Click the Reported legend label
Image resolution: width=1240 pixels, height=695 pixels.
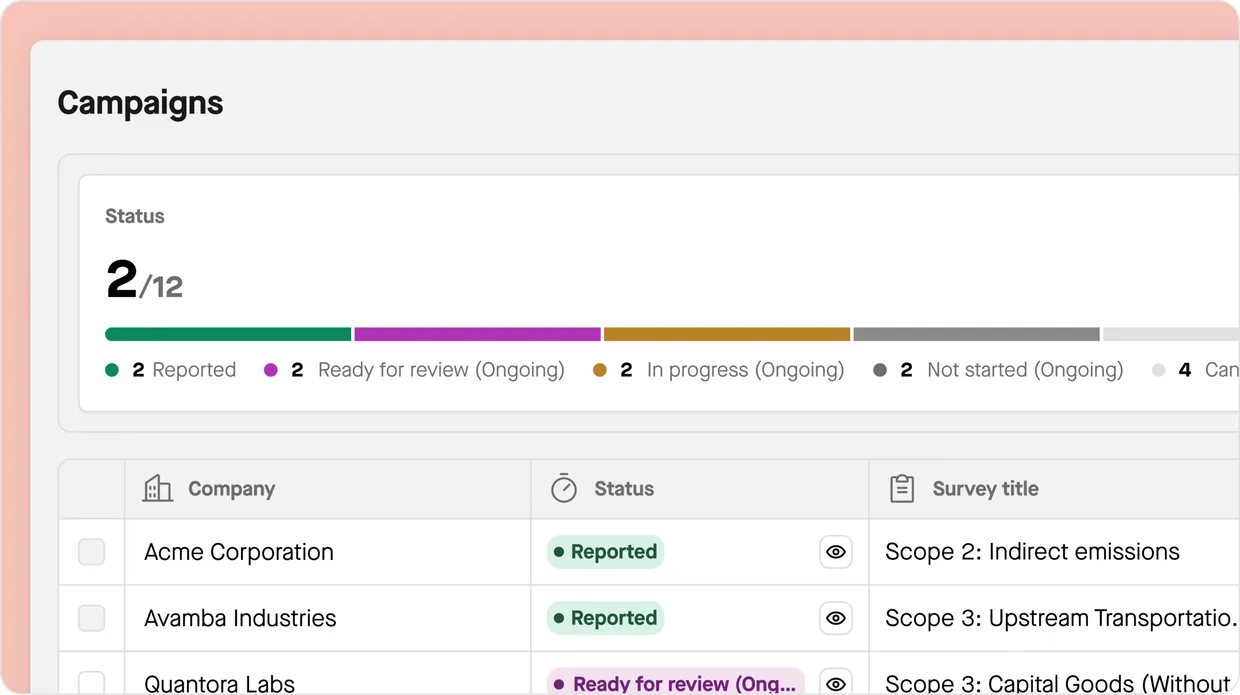click(x=194, y=370)
